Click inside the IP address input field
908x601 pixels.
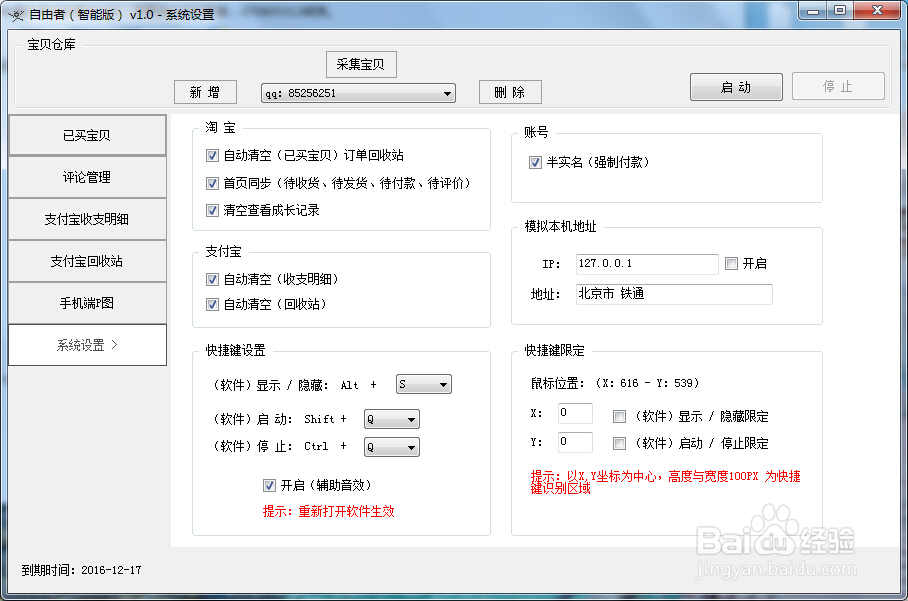point(645,264)
